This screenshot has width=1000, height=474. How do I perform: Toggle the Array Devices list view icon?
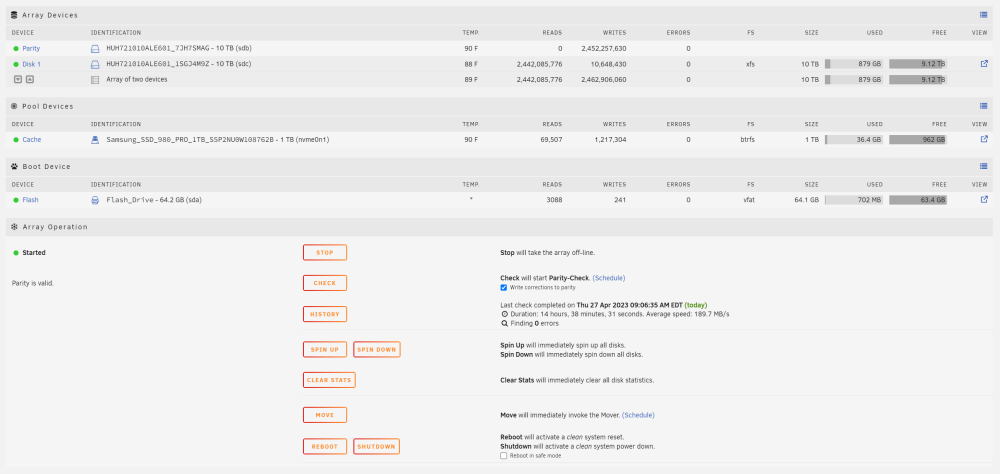point(983,15)
